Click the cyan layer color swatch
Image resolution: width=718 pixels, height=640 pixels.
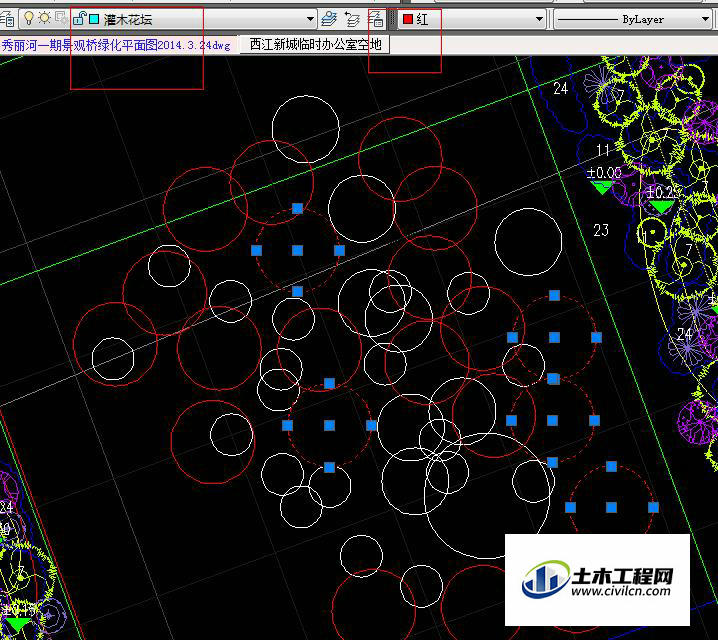coord(94,19)
